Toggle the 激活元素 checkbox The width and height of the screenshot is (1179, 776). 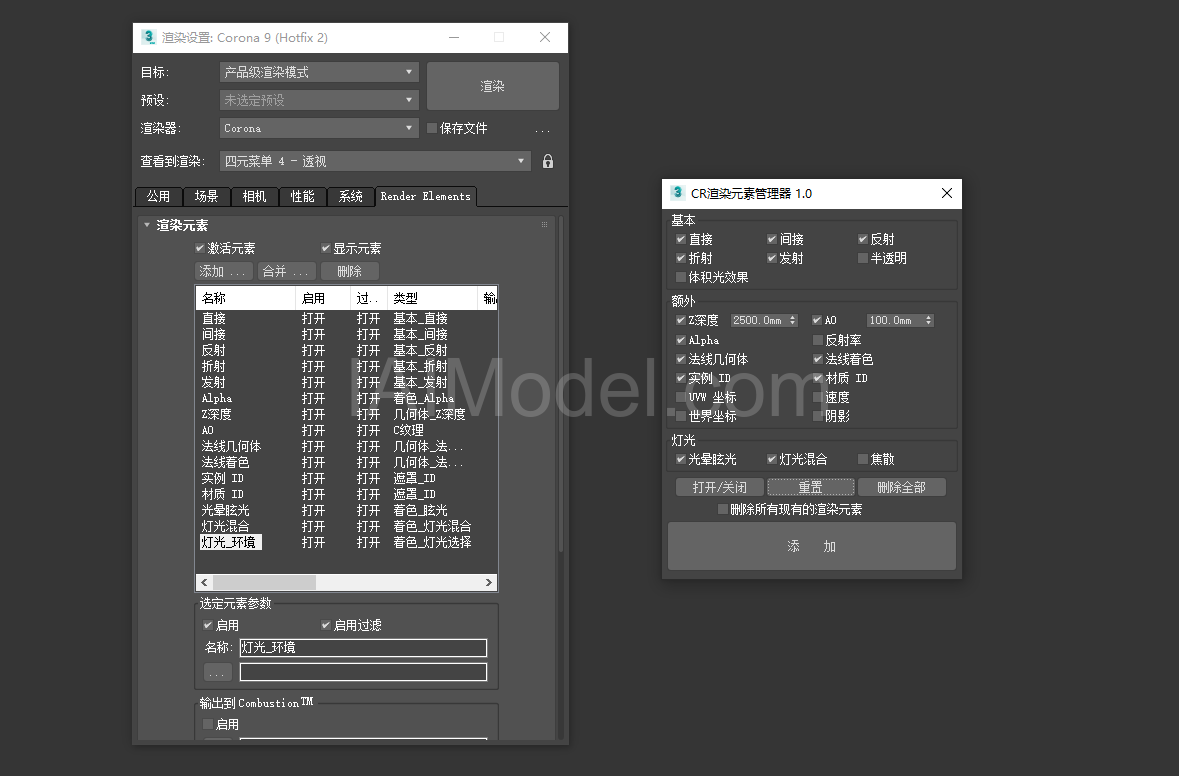pyautogui.click(x=199, y=248)
